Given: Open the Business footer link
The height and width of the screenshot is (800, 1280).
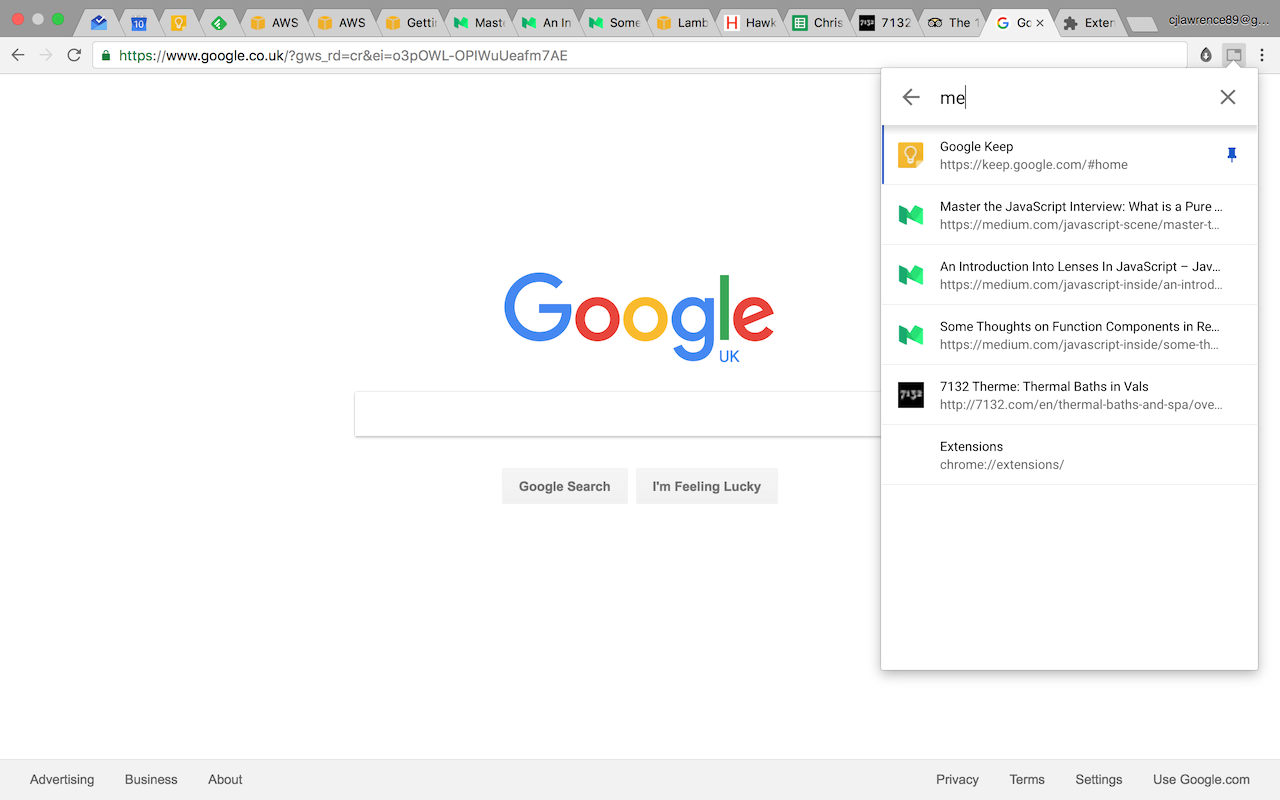Looking at the screenshot, I should (x=151, y=779).
